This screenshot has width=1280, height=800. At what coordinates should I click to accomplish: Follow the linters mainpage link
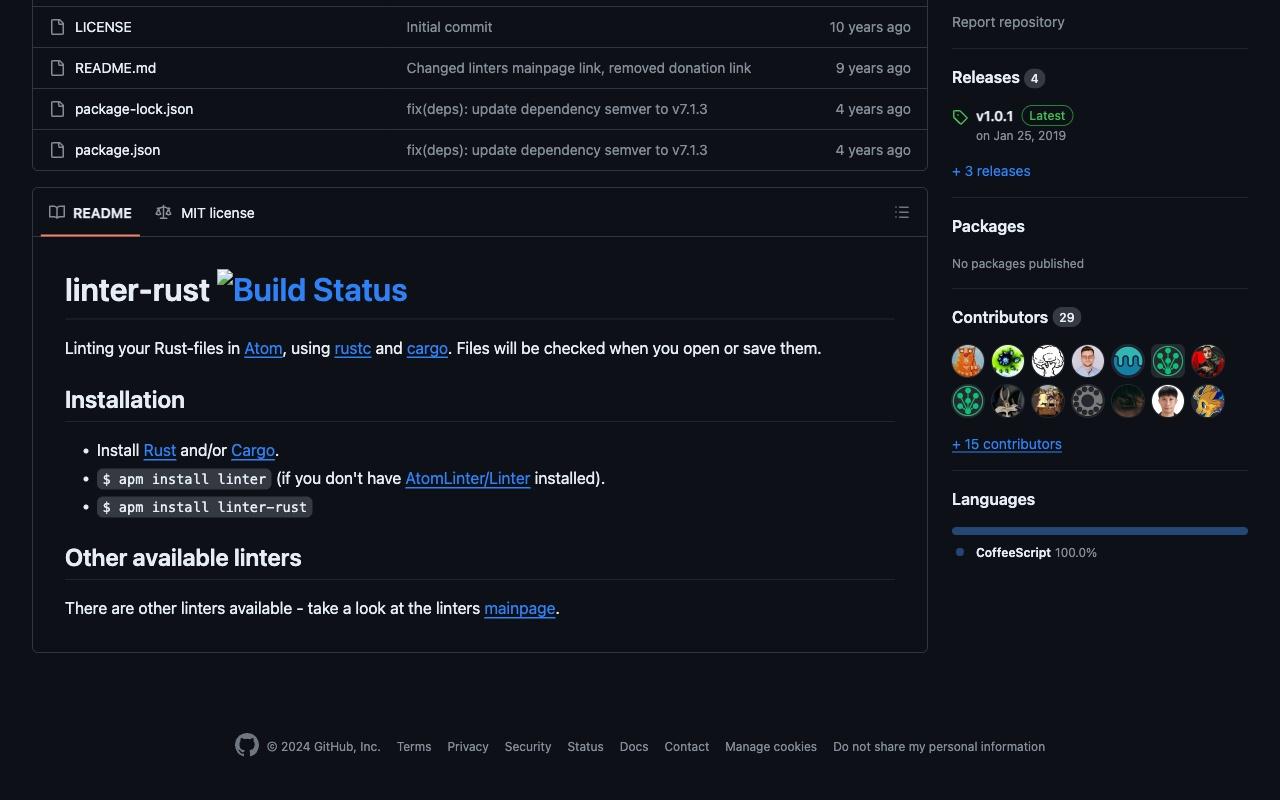(x=520, y=609)
